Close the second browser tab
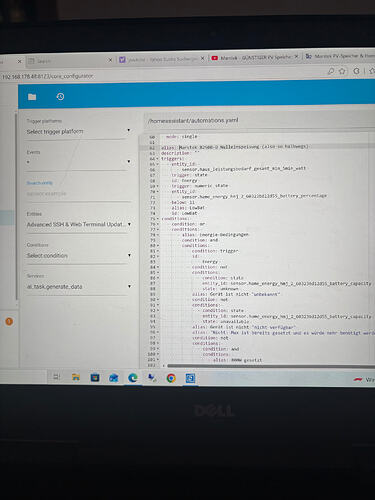Image resolution: width=375 pixels, height=500 pixels. [110, 60]
